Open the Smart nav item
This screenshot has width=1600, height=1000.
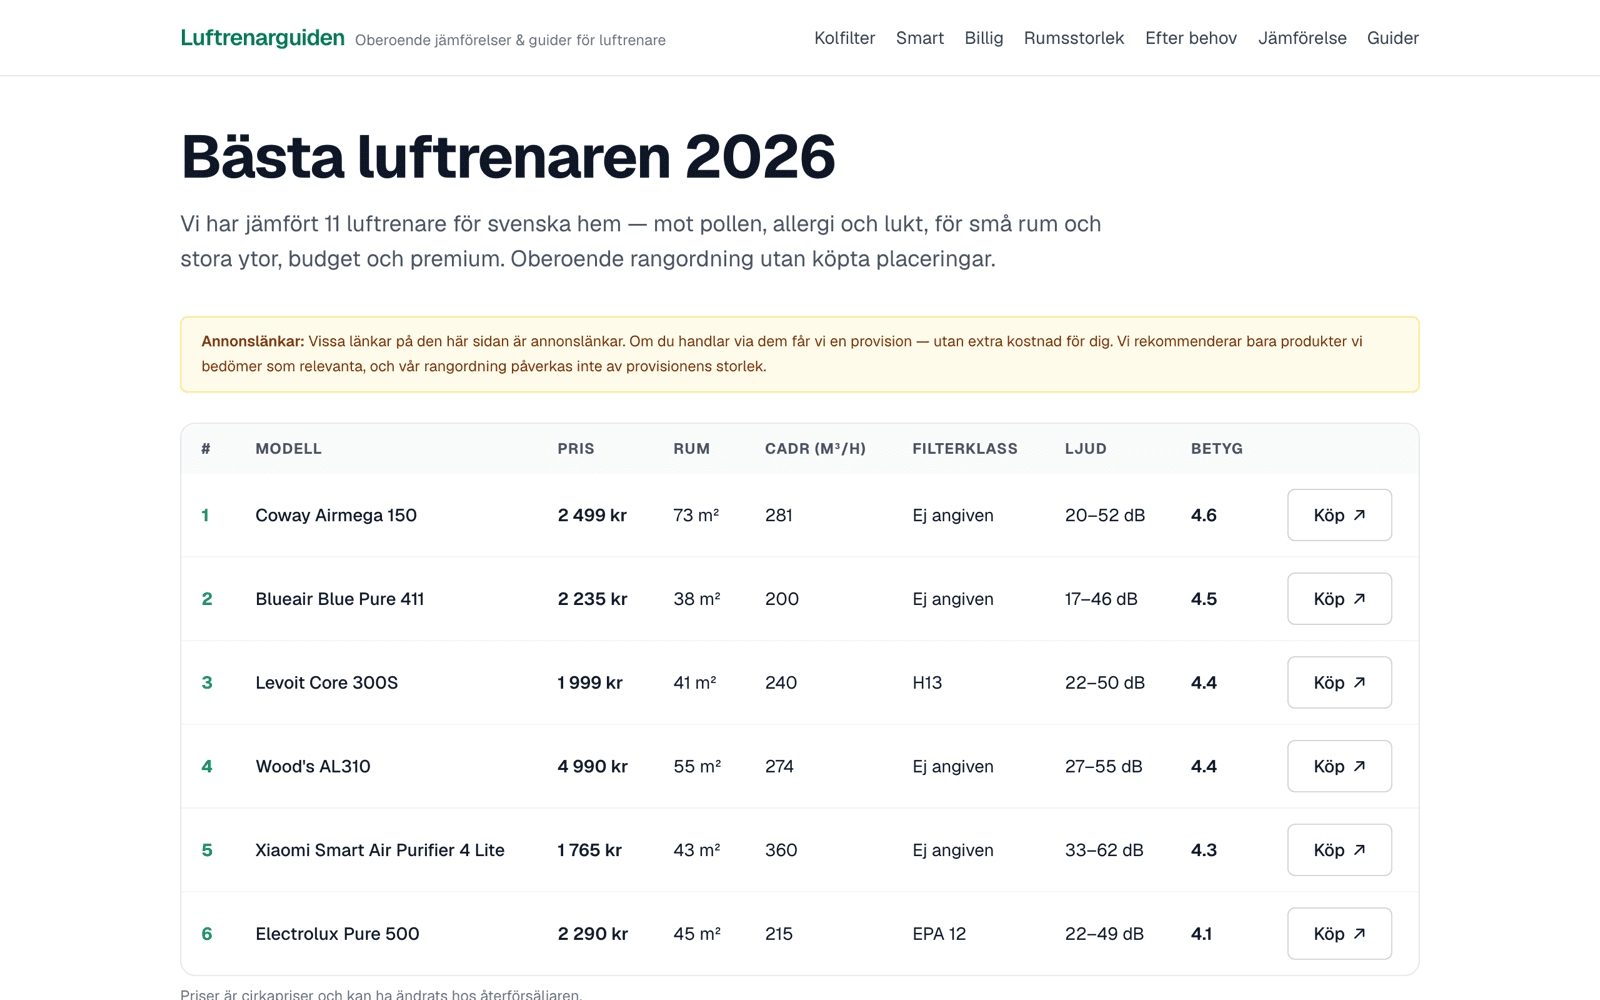(x=919, y=38)
